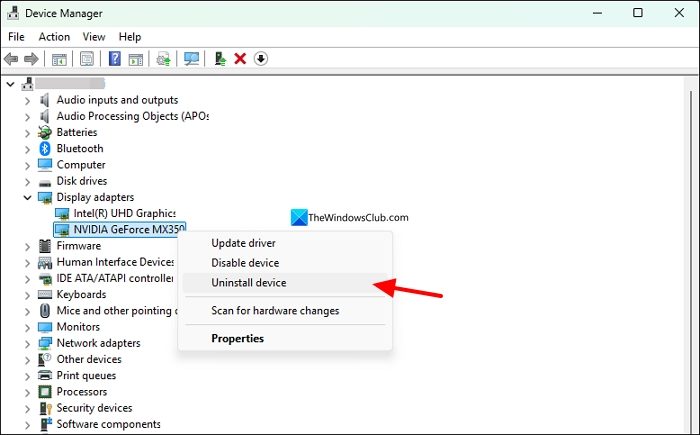Click the Security devices key icon

(45, 408)
